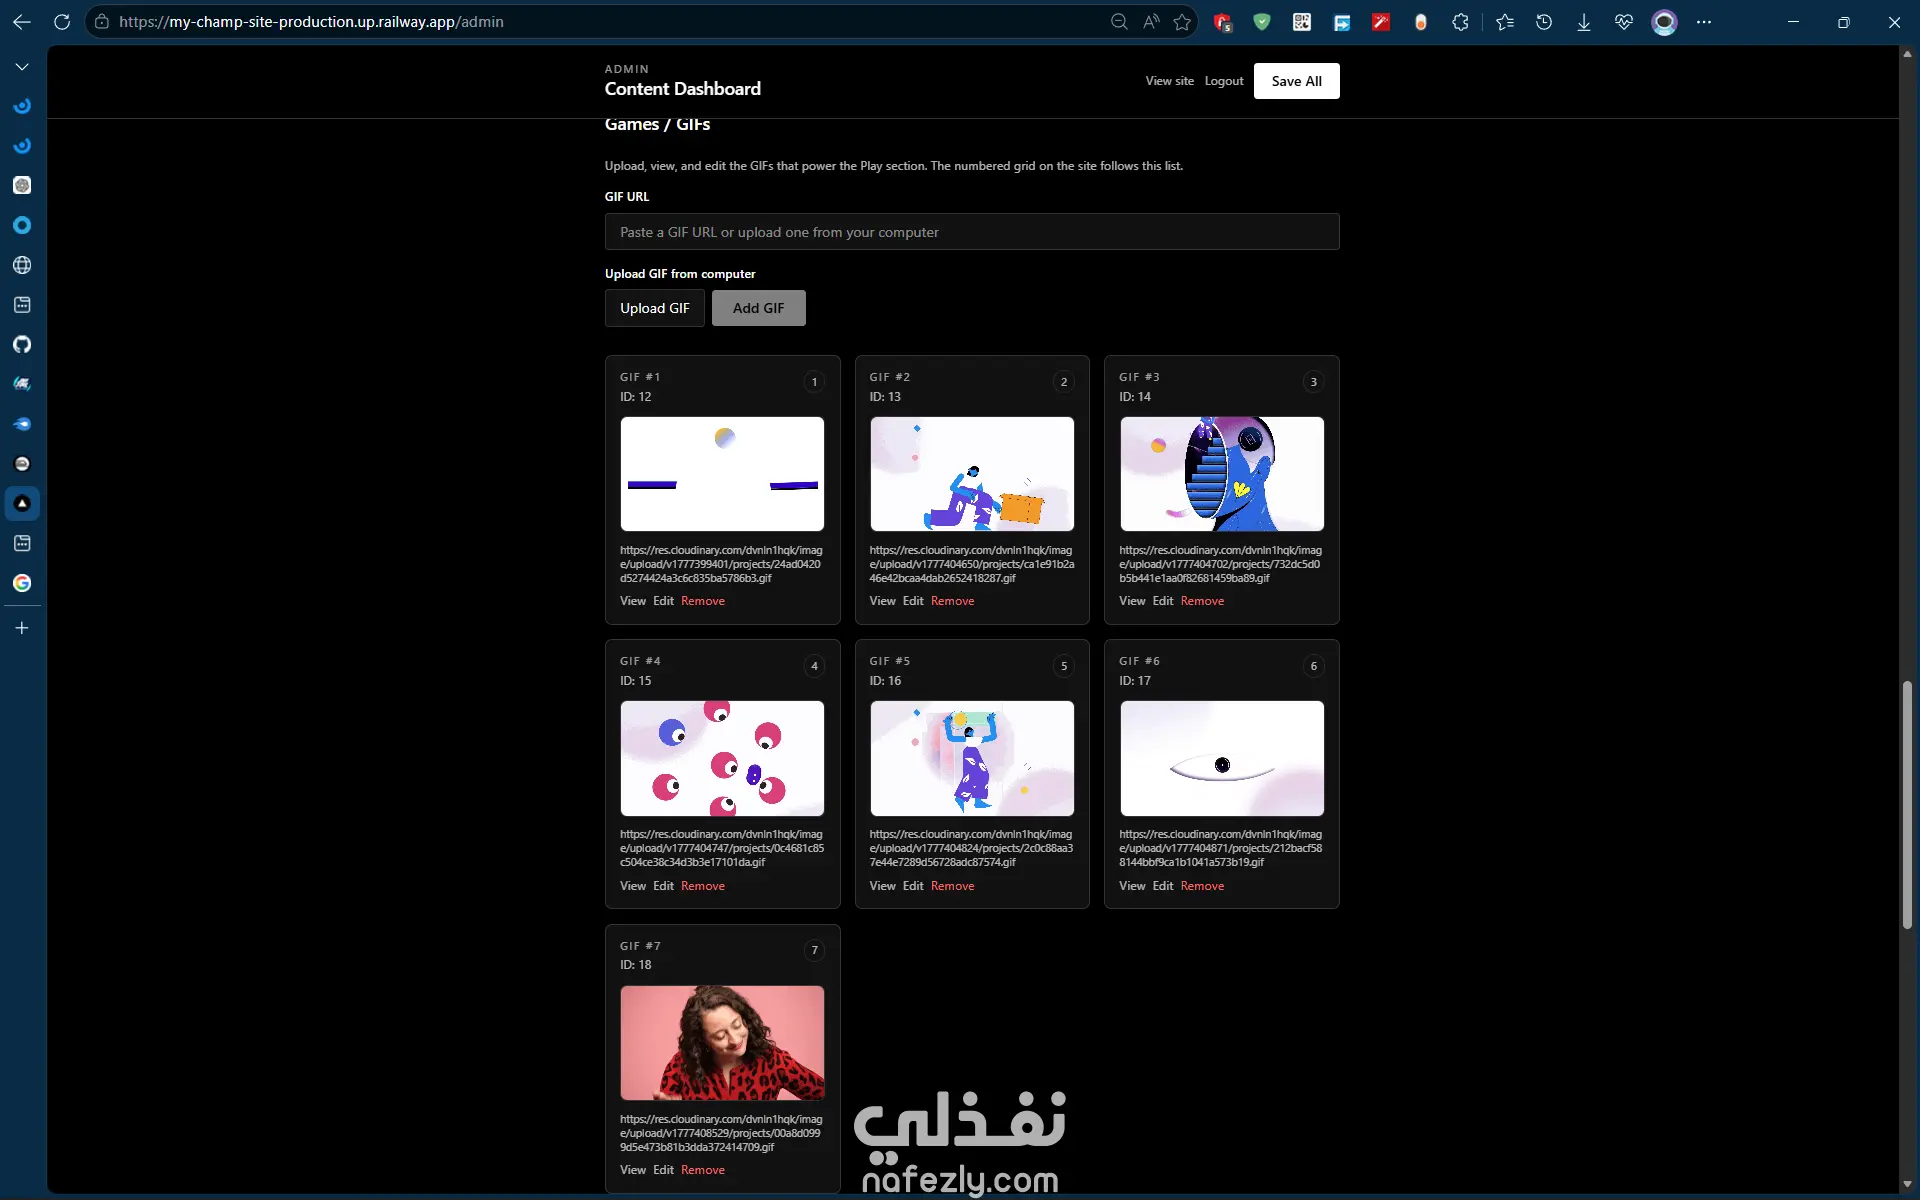Click Edit under GIF #7
The height and width of the screenshot is (1200, 1920).
click(x=663, y=1170)
